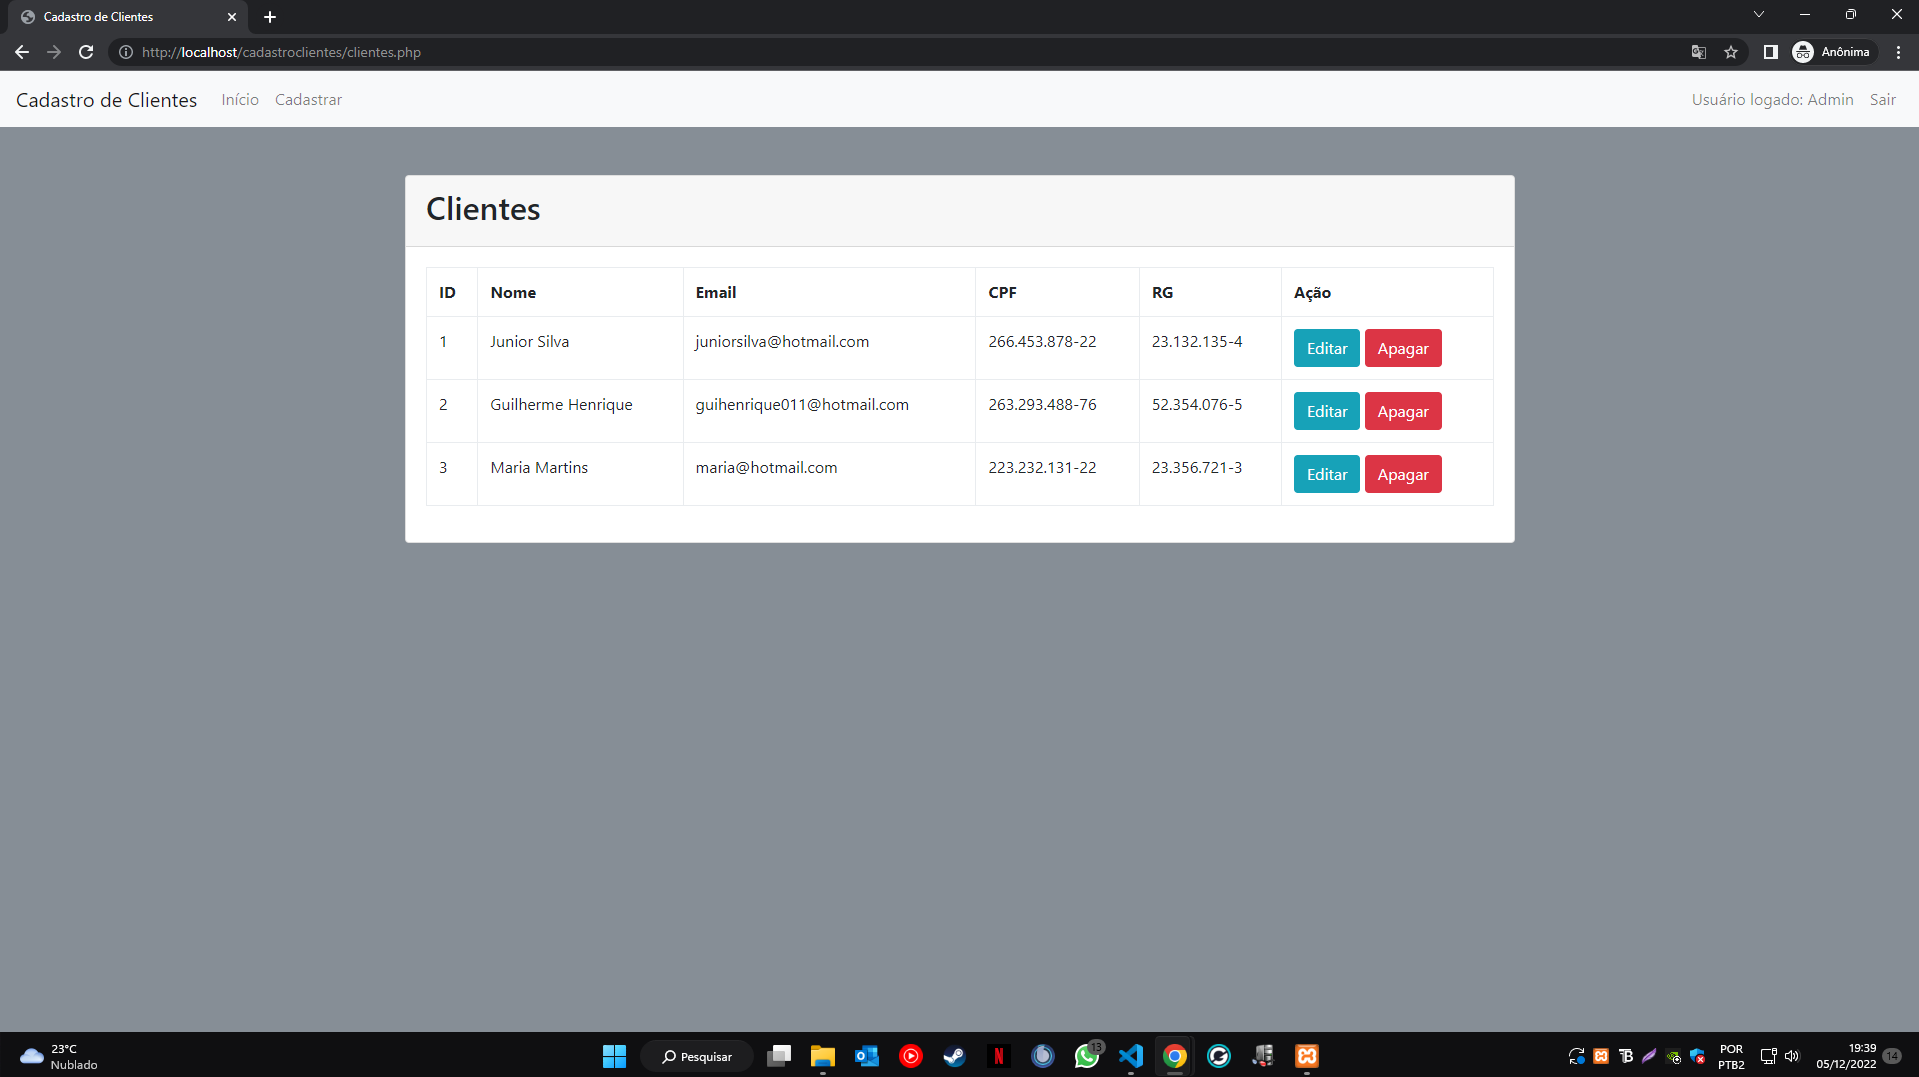1919x1077 pixels.
Task: Delete the Junior Silva record
Action: pos(1403,348)
